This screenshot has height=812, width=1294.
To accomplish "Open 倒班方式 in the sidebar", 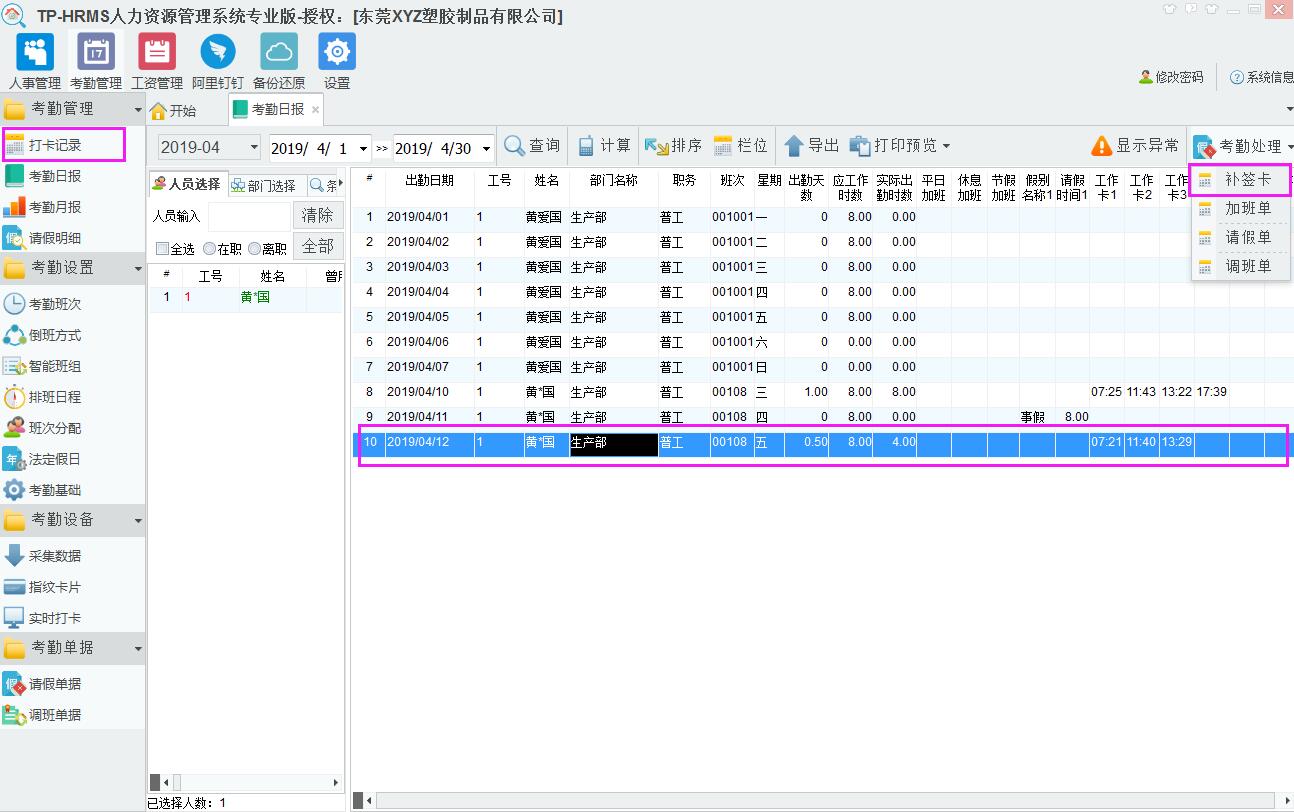I will coord(55,335).
